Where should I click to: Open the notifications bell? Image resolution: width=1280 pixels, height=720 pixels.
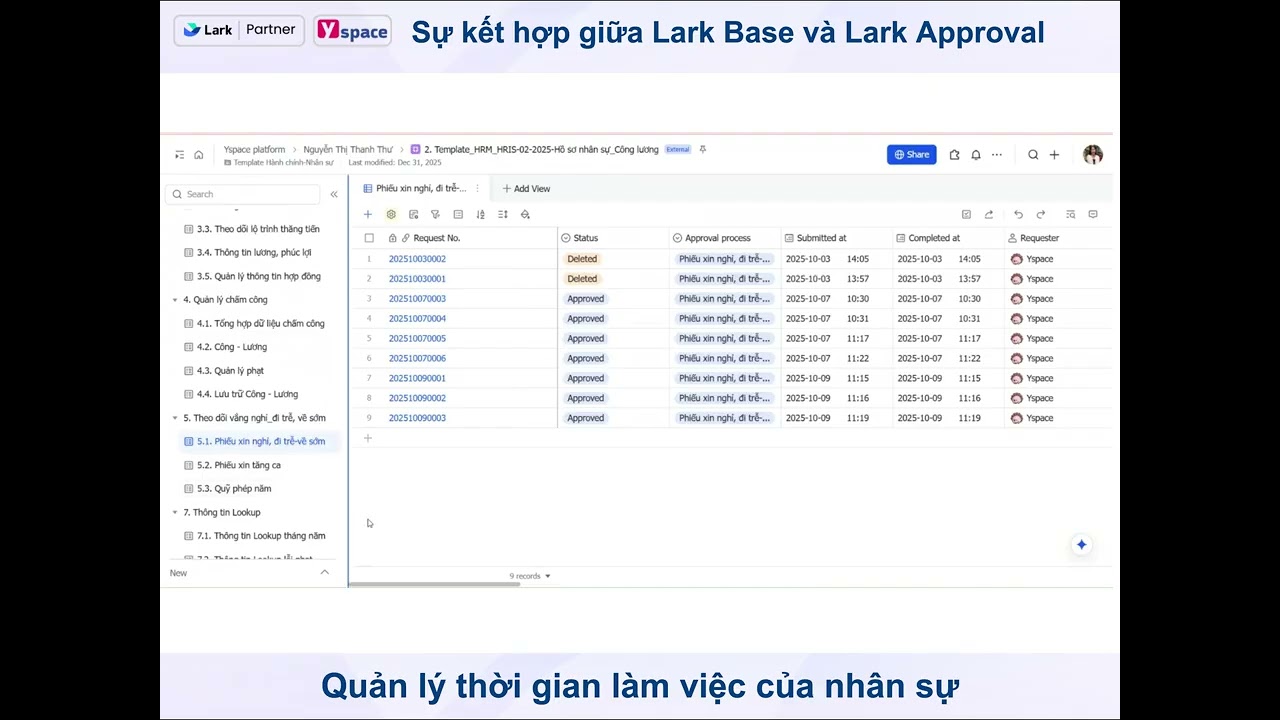pyautogui.click(x=976, y=155)
